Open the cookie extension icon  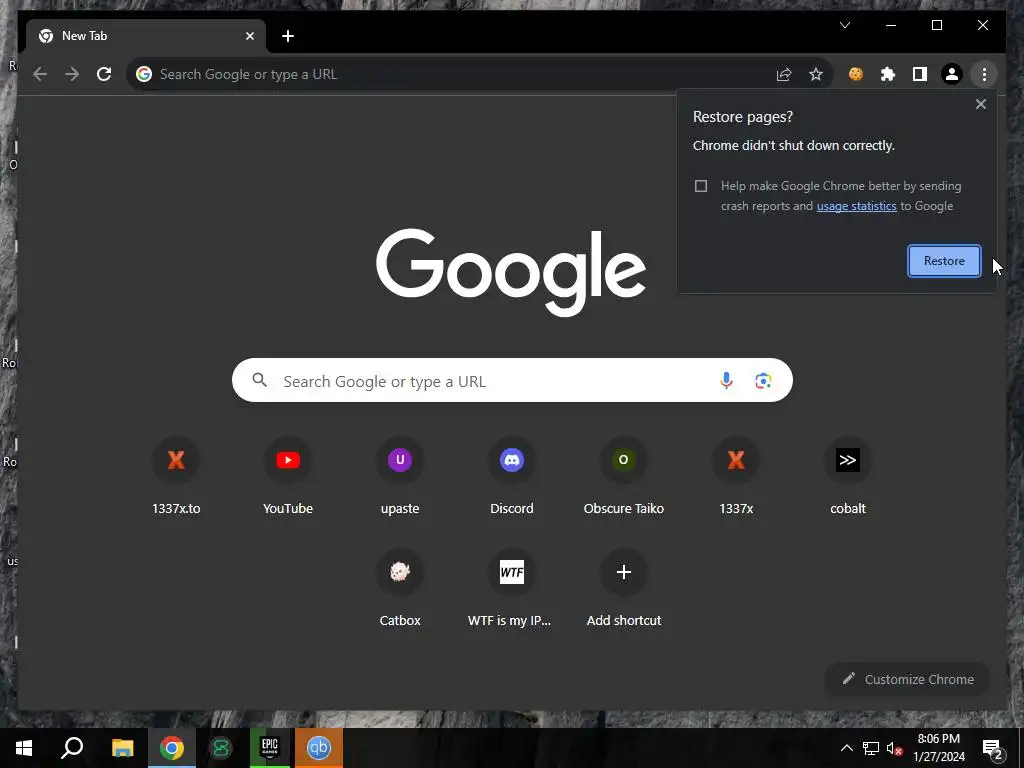tap(856, 74)
